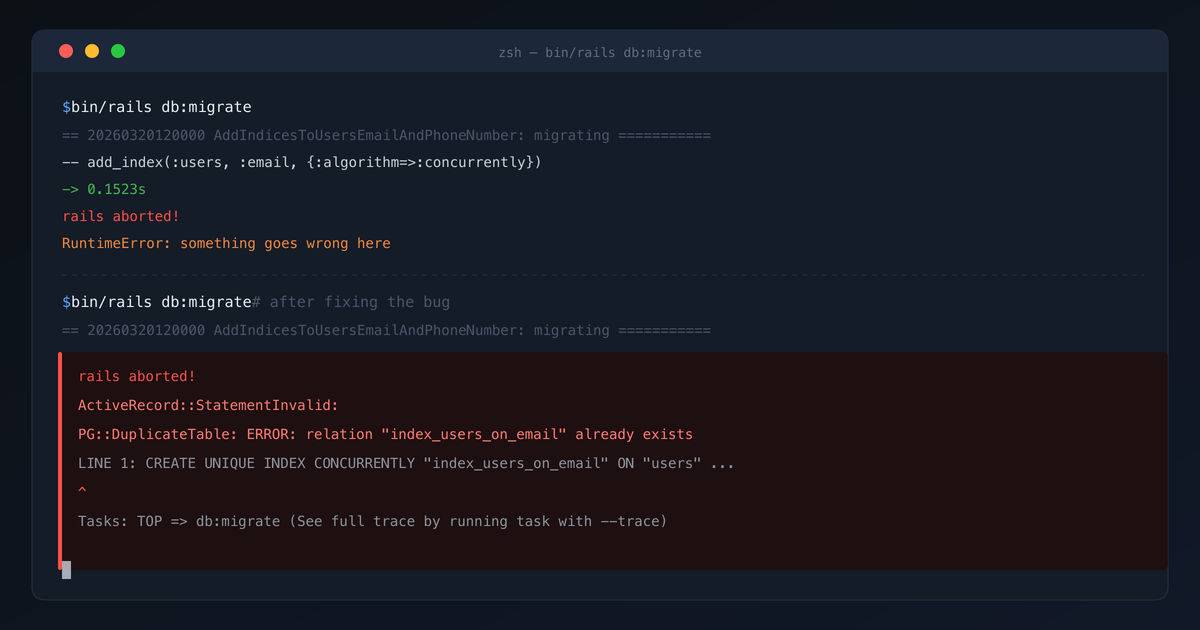The width and height of the screenshot is (1200, 630).
Task: Click the green zoom traffic light
Action: pyautogui.click(x=118, y=50)
